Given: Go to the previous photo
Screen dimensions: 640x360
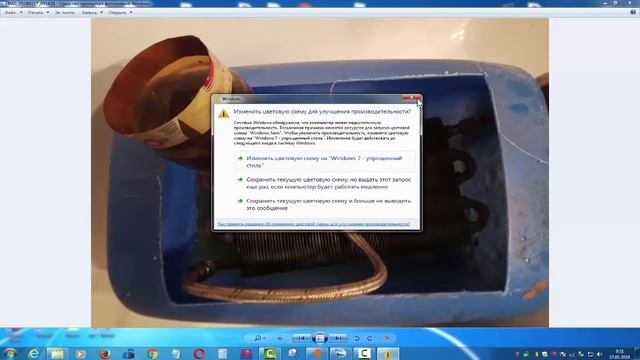Looking at the screenshot, I should [301, 338].
